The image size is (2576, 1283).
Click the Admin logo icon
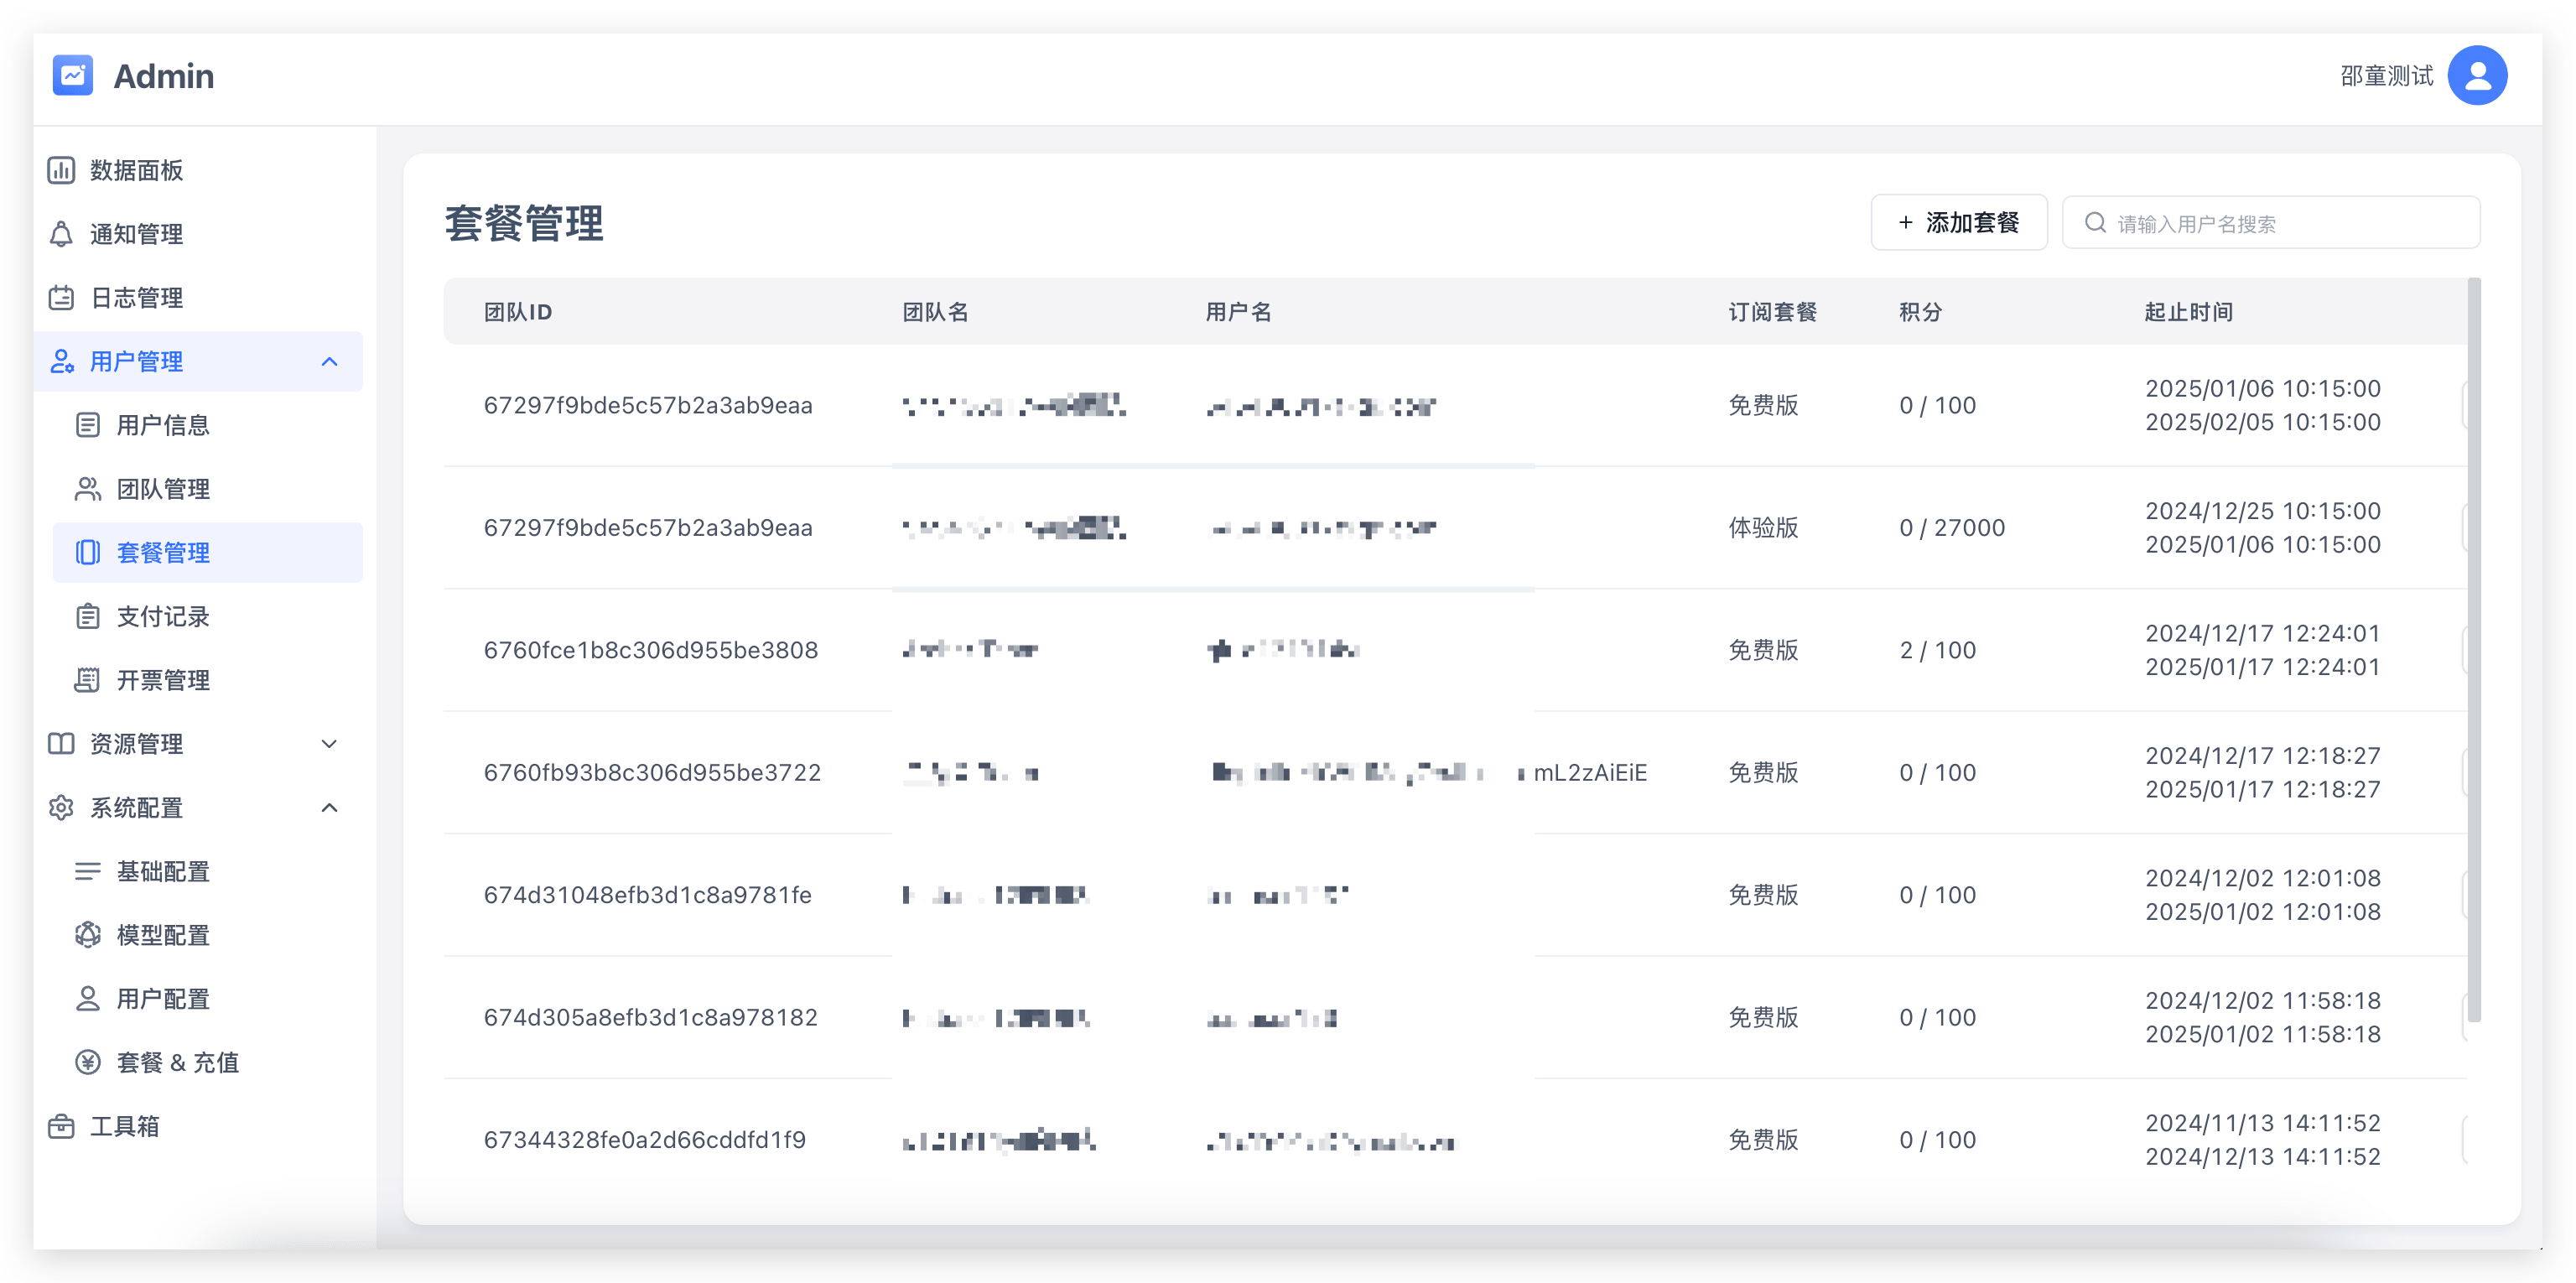(x=72, y=75)
